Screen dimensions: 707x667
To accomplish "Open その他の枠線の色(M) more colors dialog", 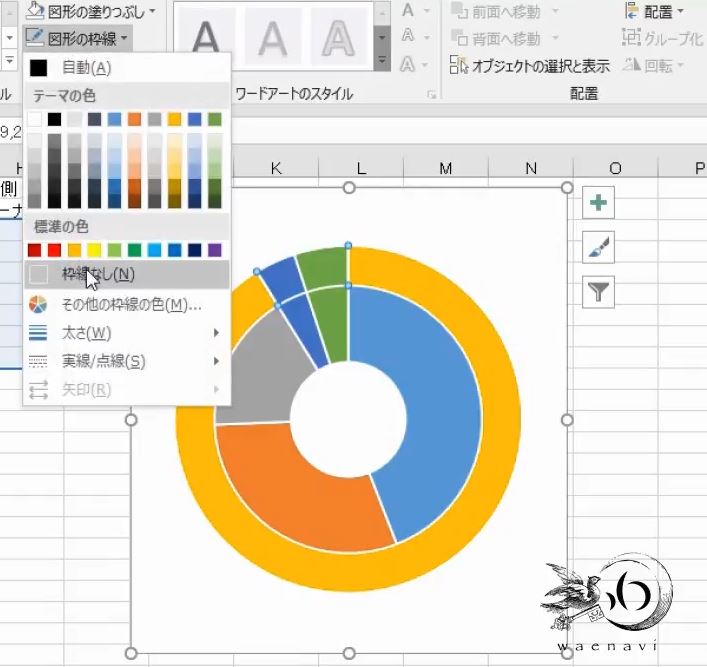I will pos(126,305).
